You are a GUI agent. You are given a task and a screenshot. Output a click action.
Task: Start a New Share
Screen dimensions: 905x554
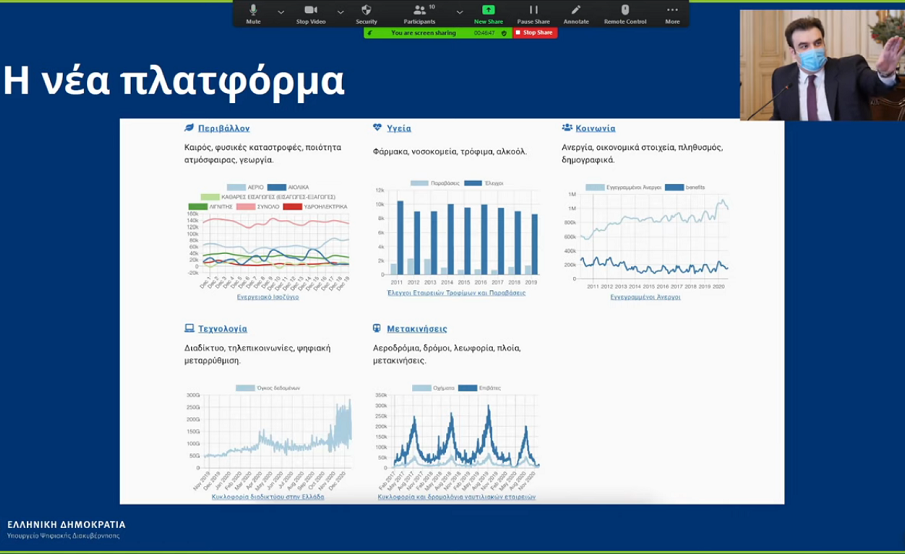(488, 13)
